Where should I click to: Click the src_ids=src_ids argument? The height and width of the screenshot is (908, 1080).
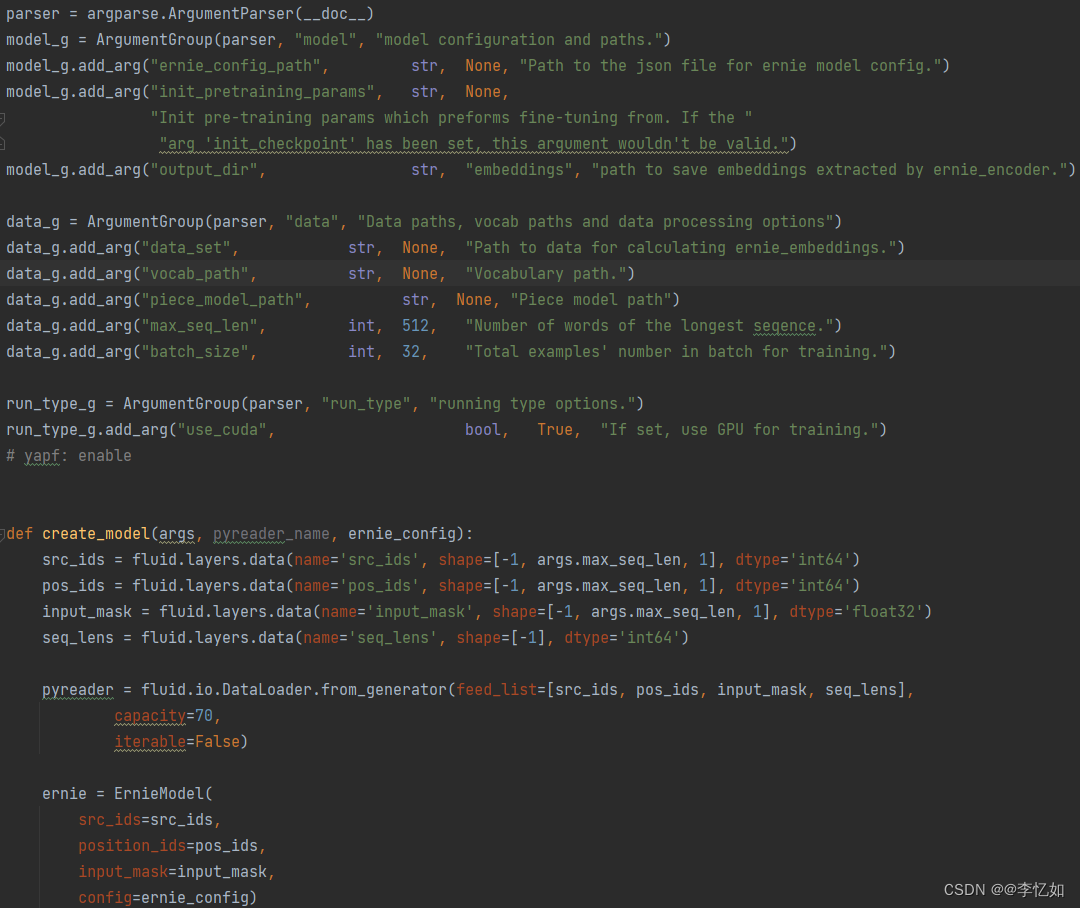[x=145, y=820]
